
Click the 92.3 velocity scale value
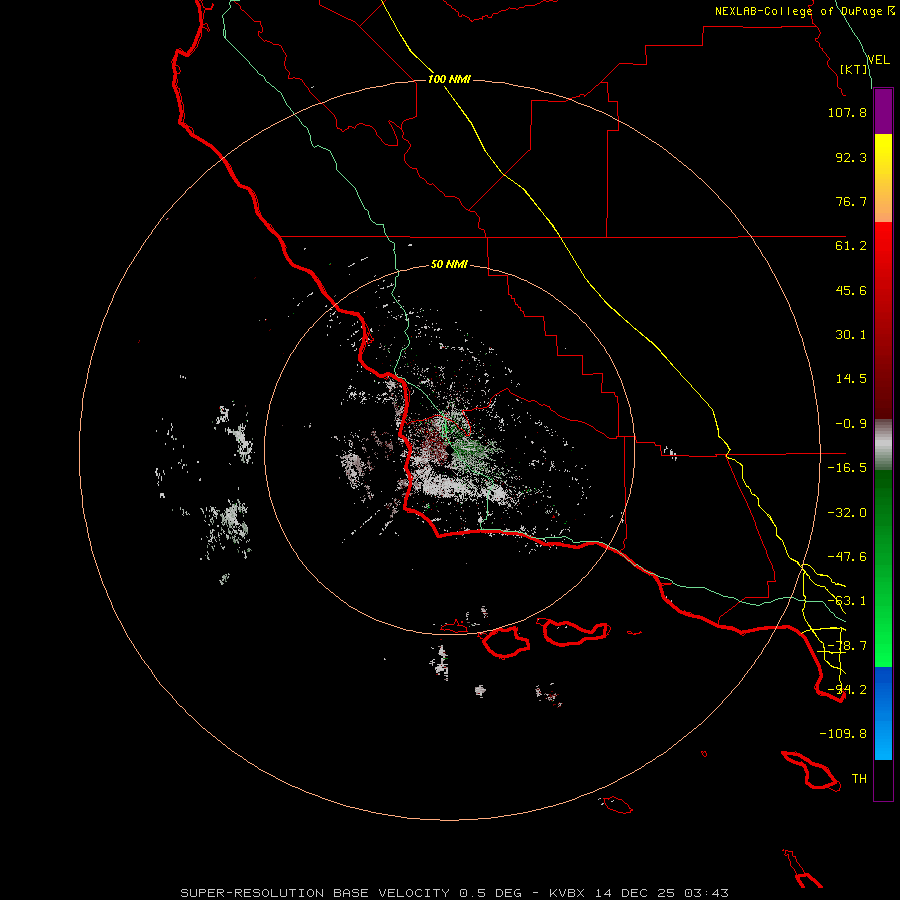tap(851, 157)
